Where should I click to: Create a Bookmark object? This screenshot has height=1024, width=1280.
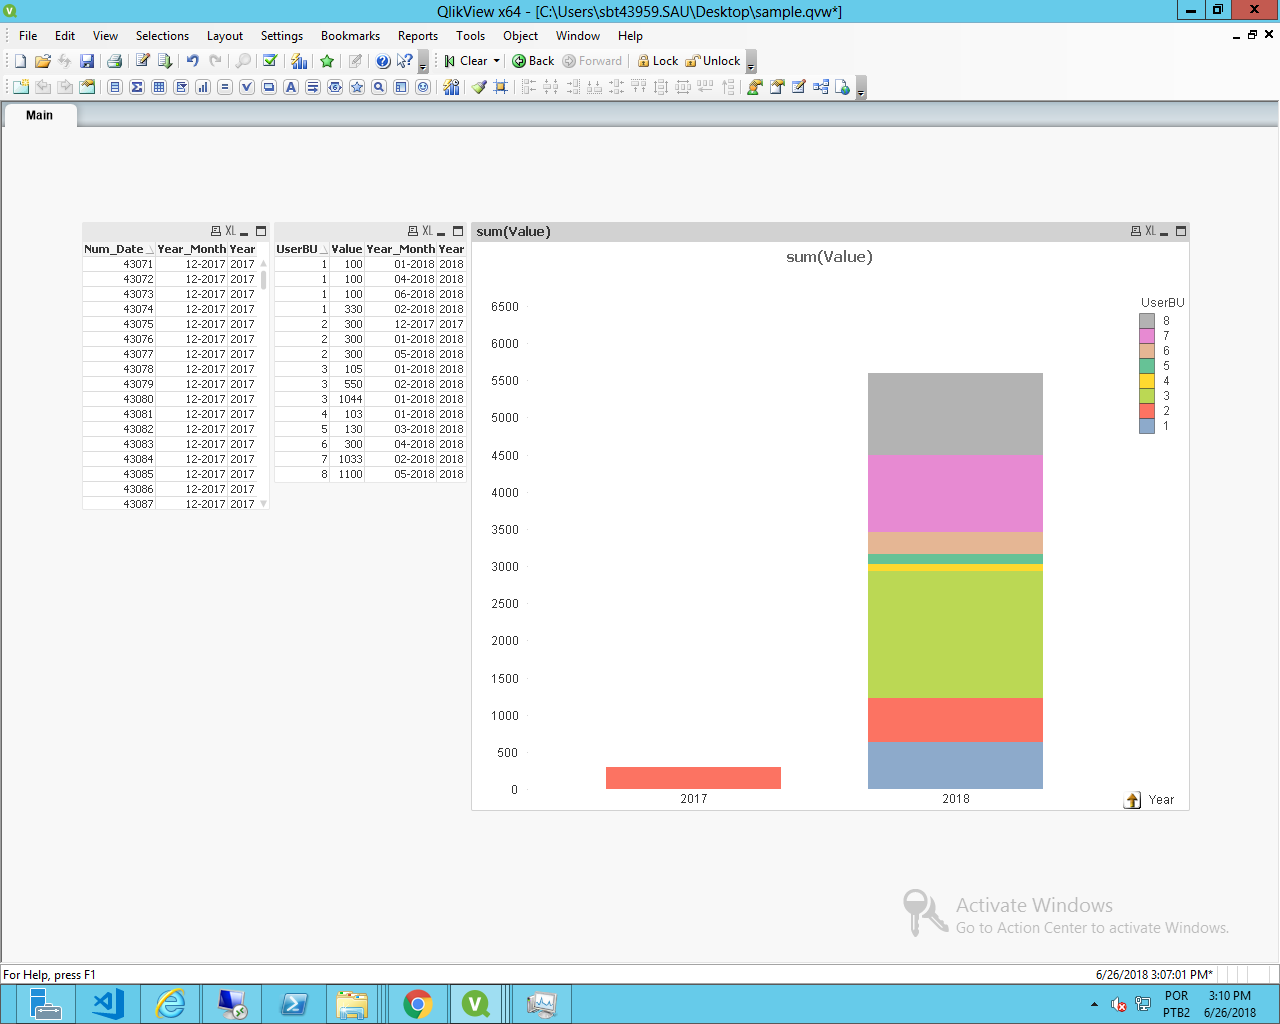pos(357,87)
